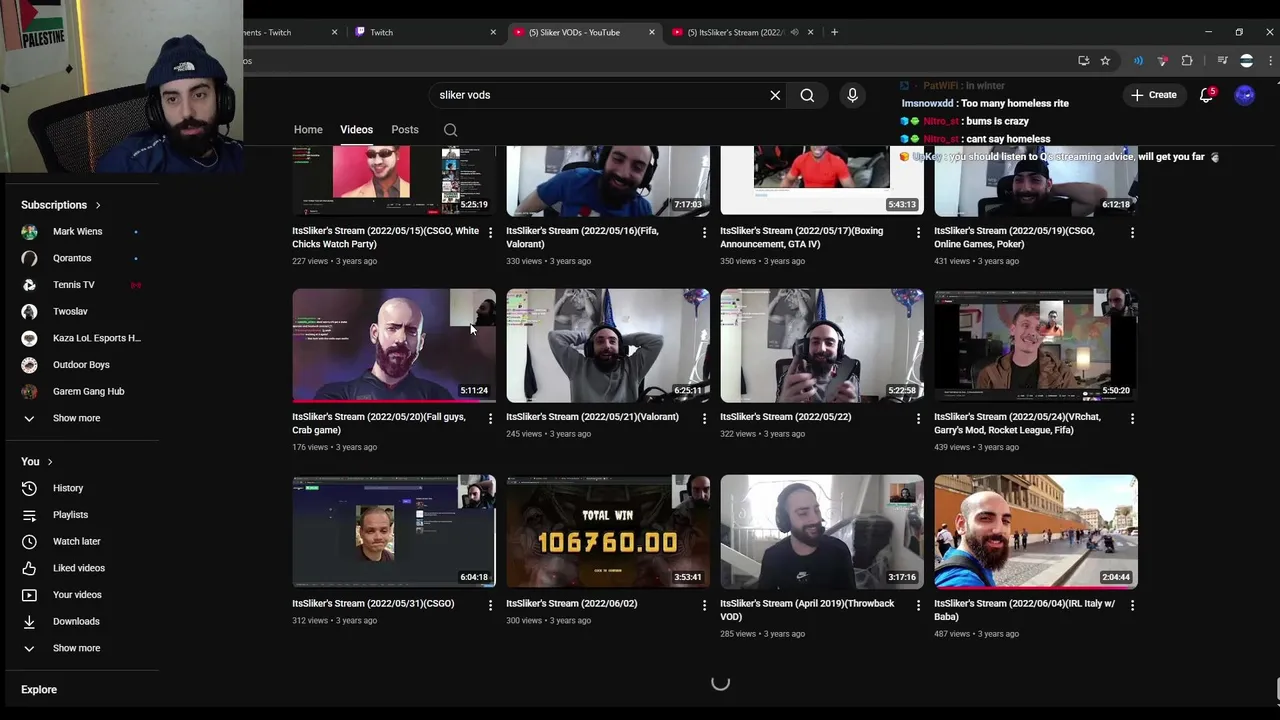Open options for 2022/05/21 Valorant video
Viewport: 1280px width, 720px height.
click(x=704, y=419)
